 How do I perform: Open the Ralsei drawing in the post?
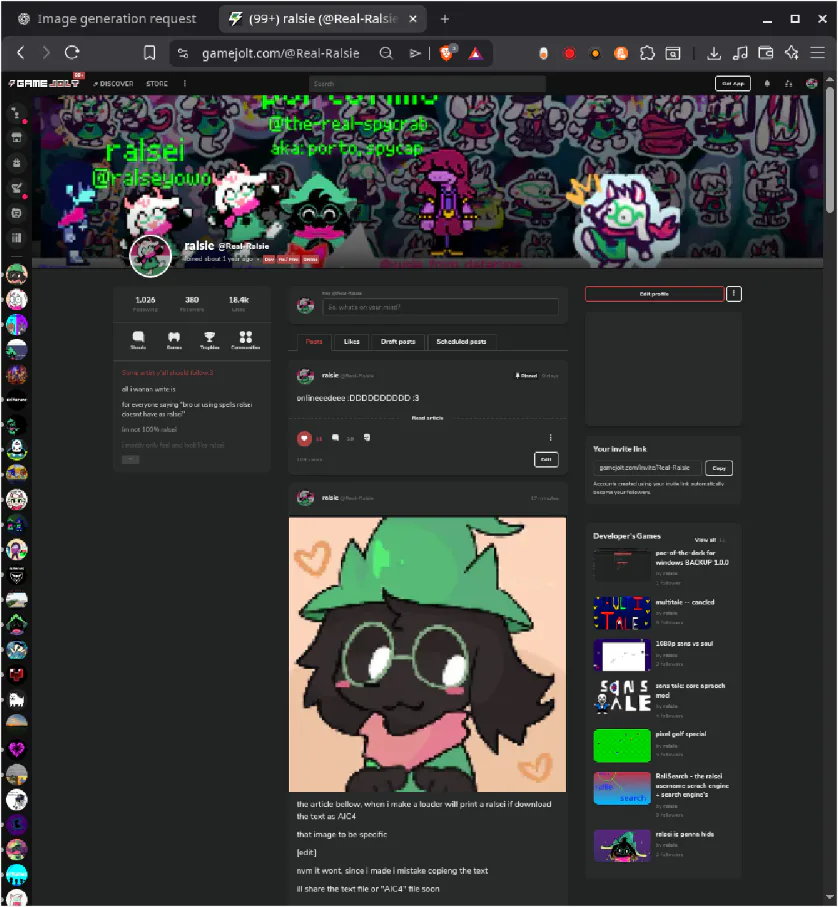point(427,654)
